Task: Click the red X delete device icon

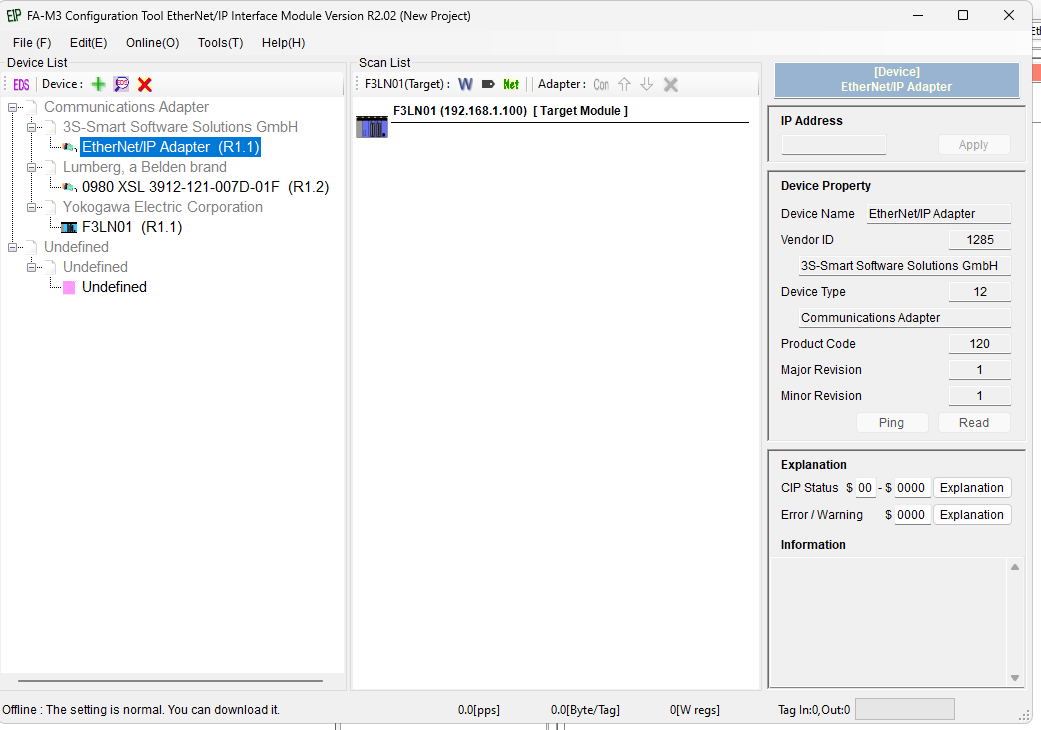Action: coord(145,84)
